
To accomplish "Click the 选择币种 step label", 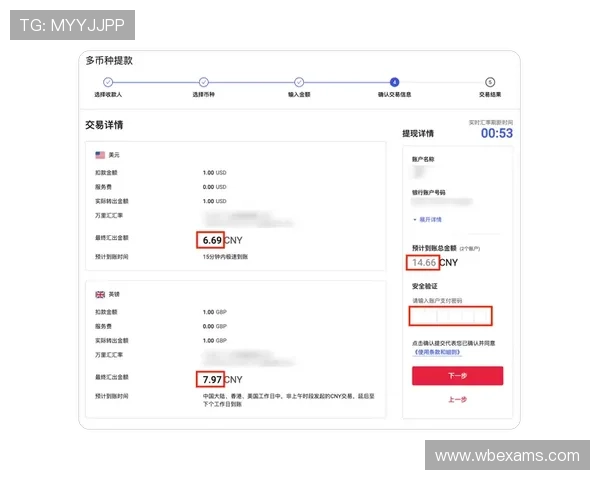I will point(204,95).
